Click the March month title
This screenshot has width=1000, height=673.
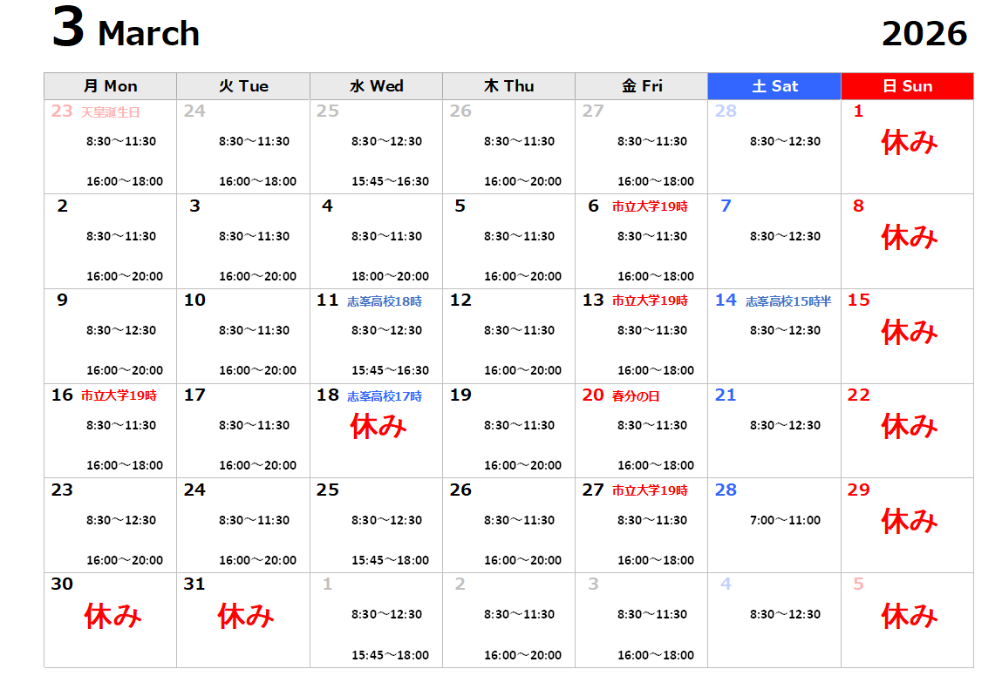pyautogui.click(x=148, y=34)
